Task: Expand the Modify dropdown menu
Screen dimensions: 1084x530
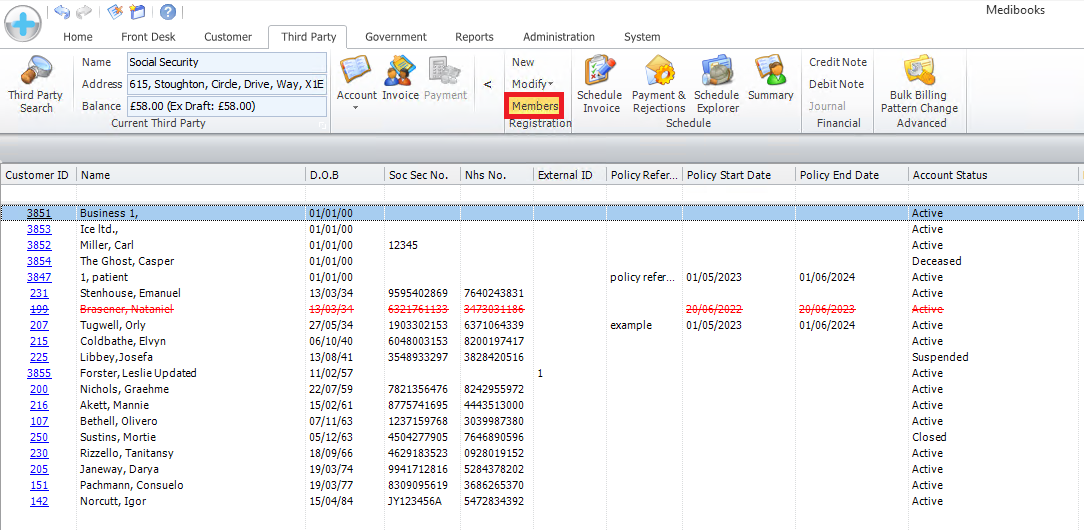Action: pos(532,84)
